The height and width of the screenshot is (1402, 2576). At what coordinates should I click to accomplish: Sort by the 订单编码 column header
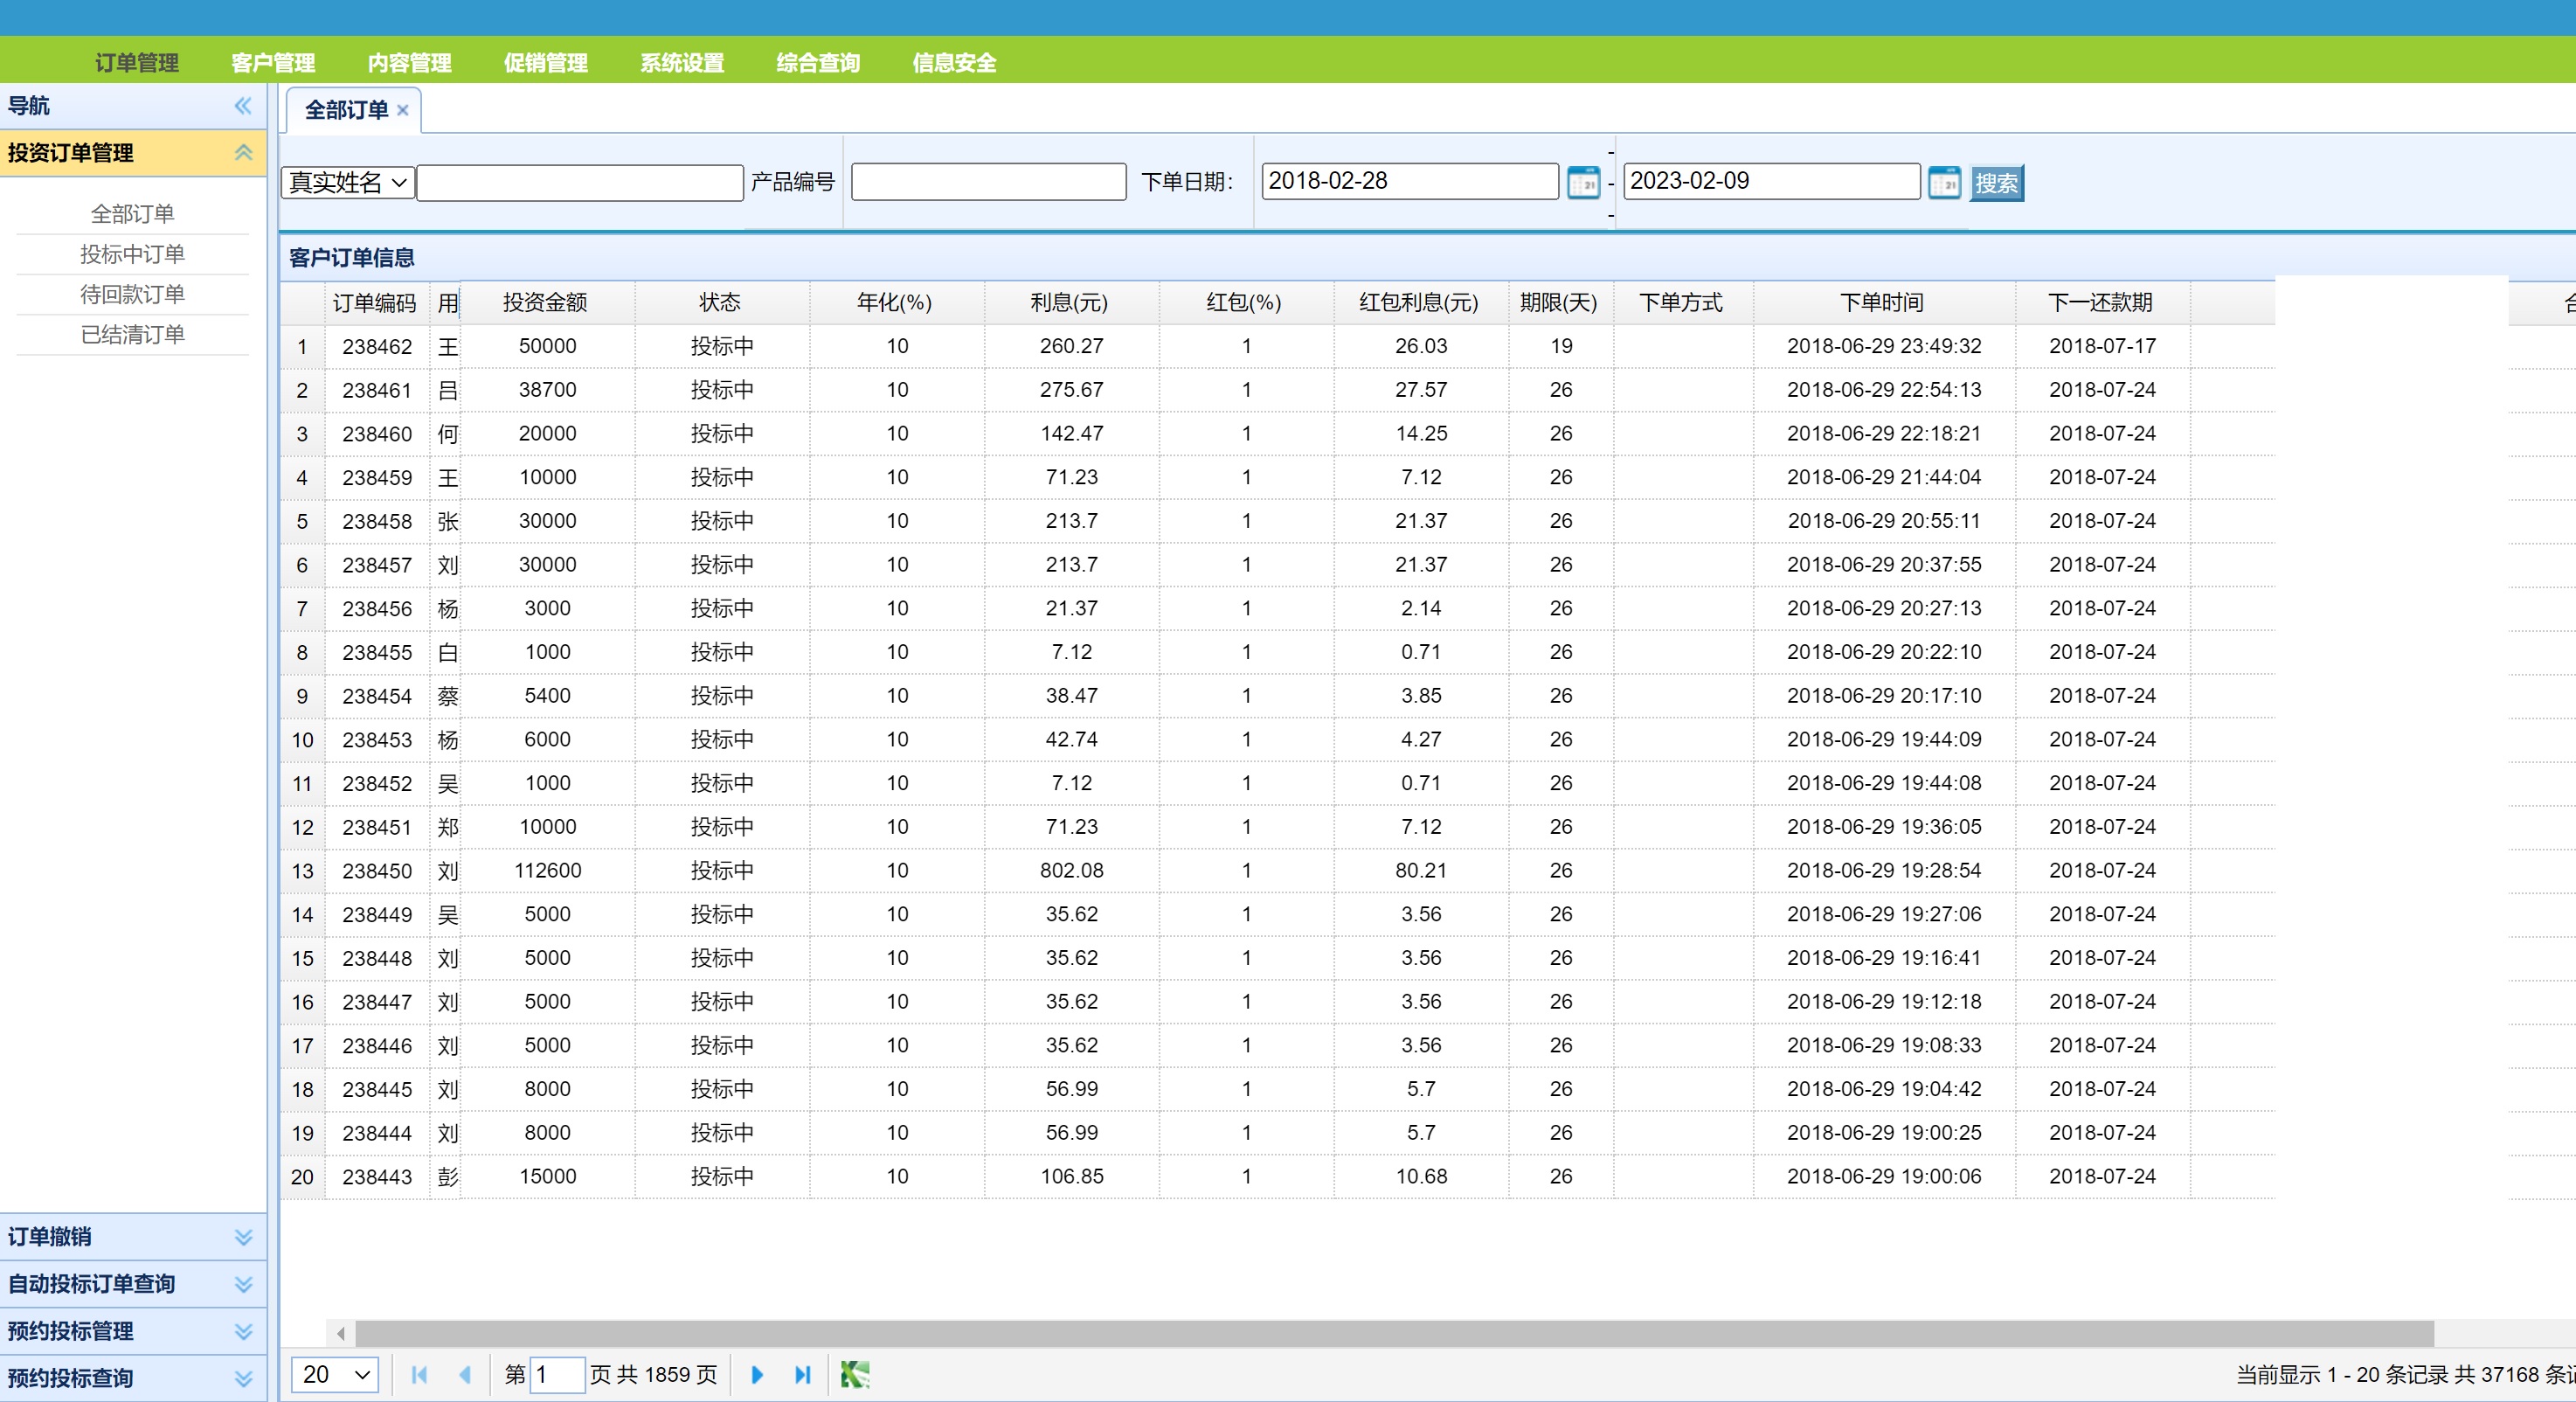[375, 303]
